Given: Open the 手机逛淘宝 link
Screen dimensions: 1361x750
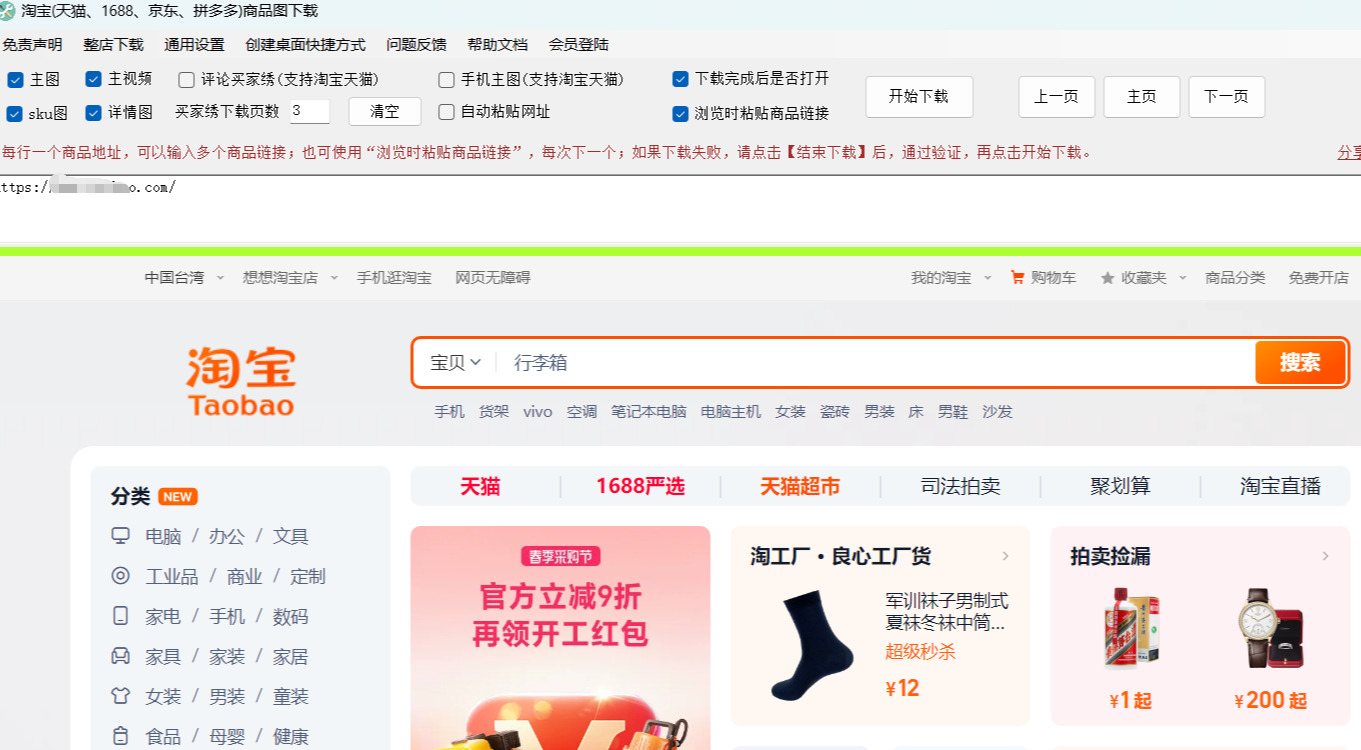Looking at the screenshot, I should tap(394, 277).
